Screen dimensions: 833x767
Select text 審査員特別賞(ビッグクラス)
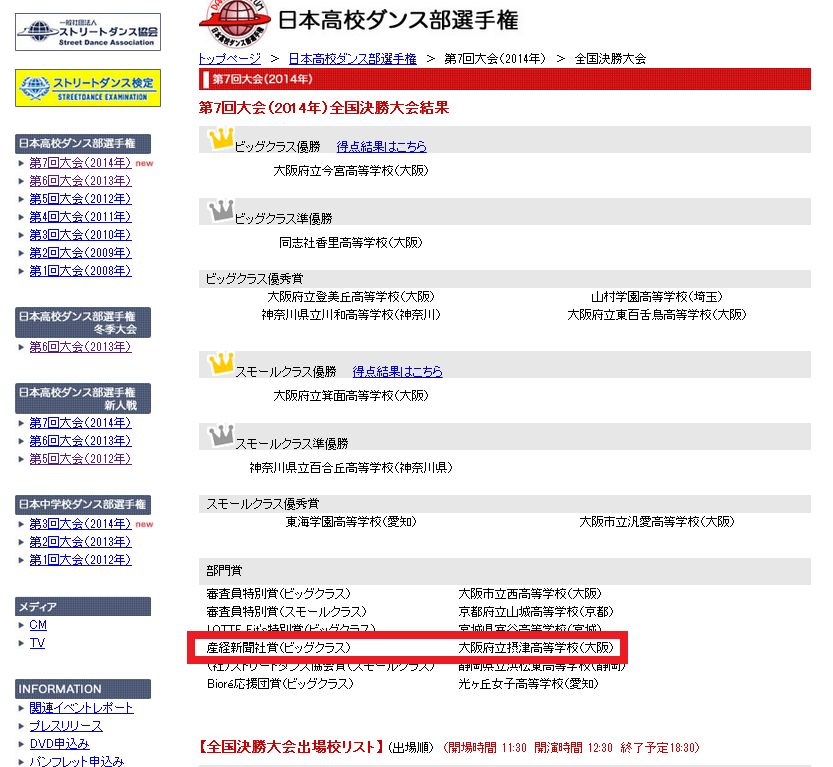coord(278,593)
